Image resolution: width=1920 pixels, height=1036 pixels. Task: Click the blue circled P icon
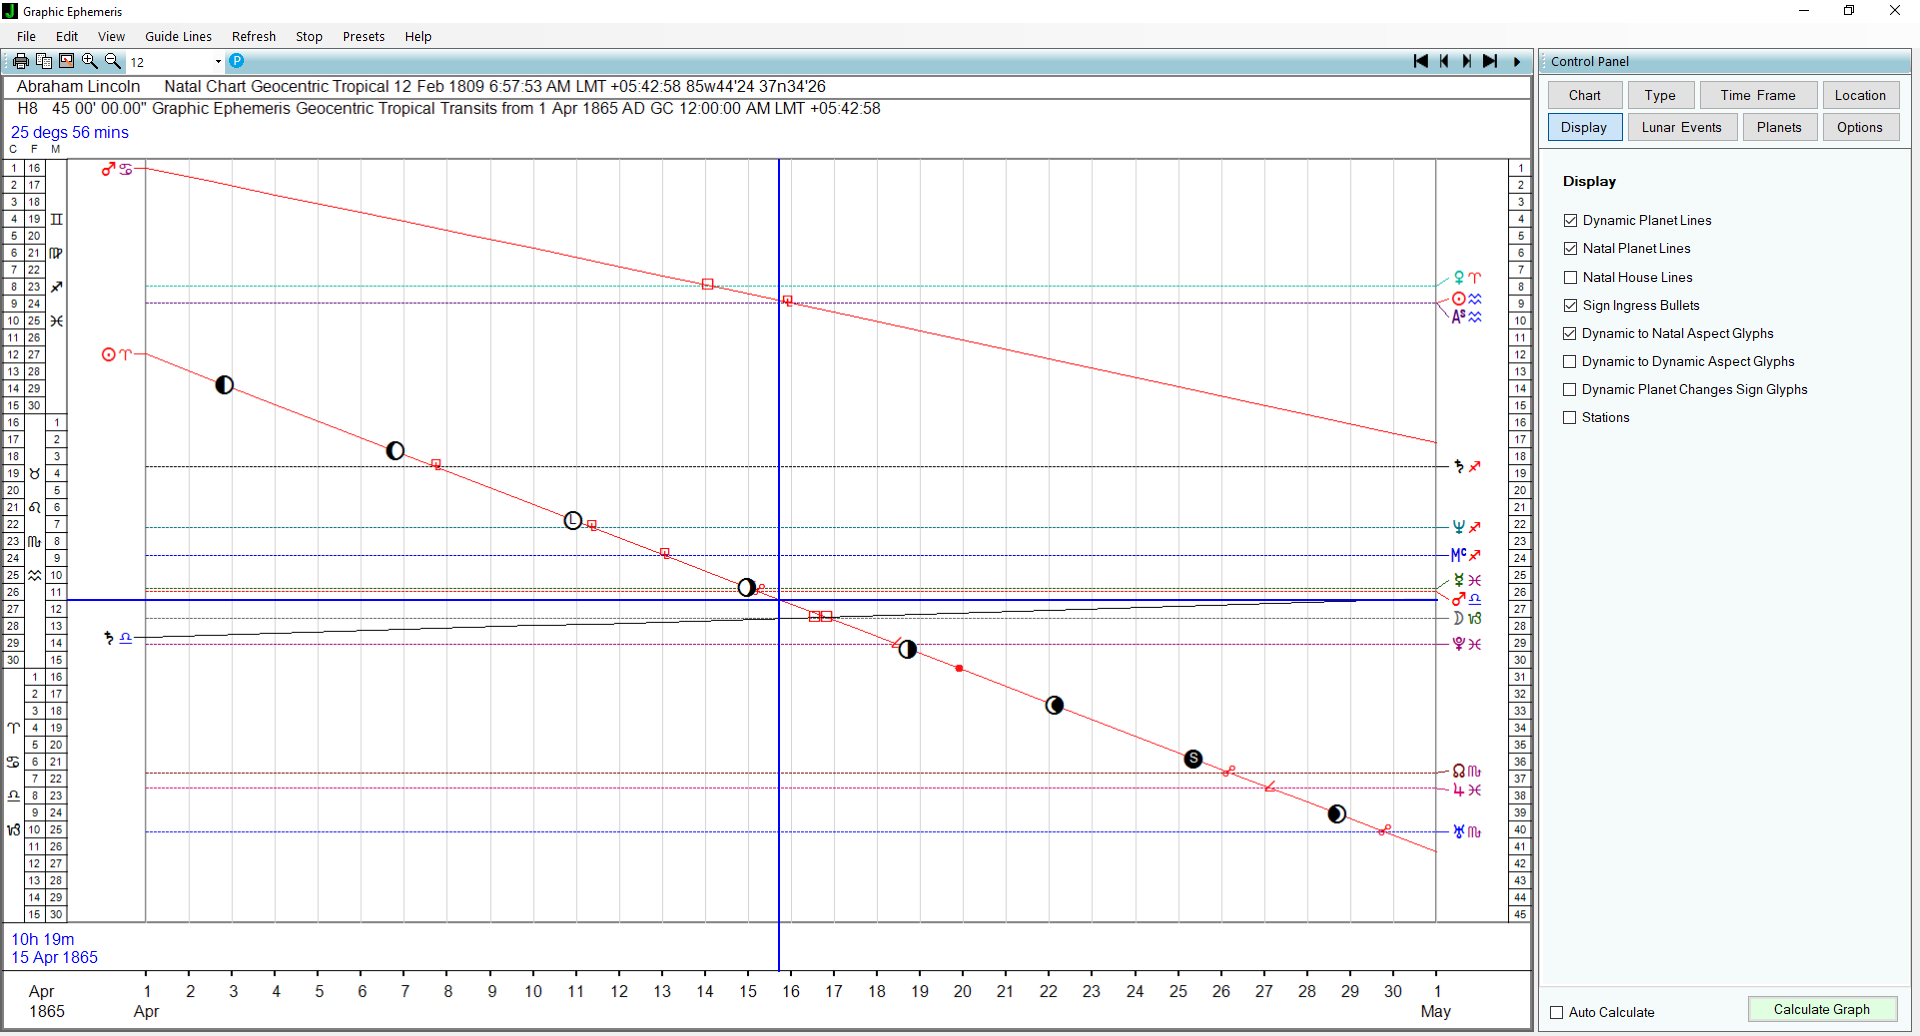point(237,61)
